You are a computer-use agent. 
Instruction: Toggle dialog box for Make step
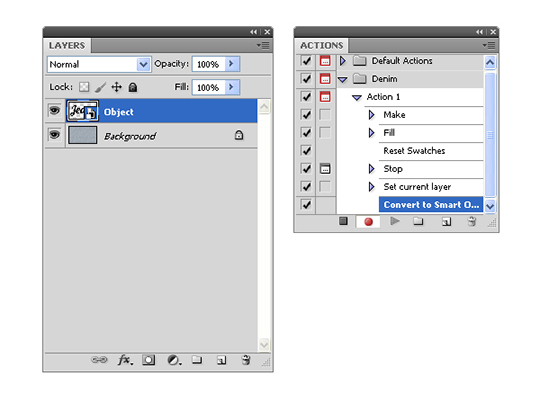[325, 115]
